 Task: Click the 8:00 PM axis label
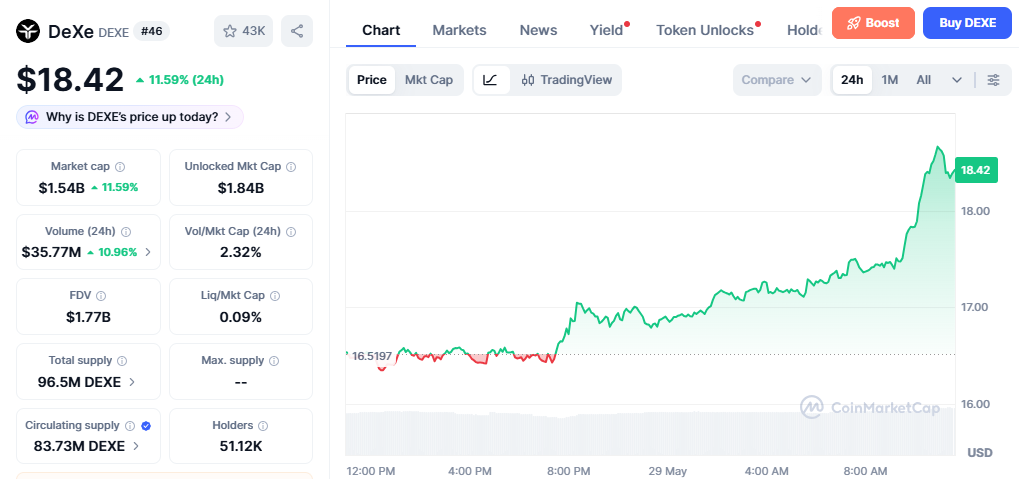pos(568,471)
